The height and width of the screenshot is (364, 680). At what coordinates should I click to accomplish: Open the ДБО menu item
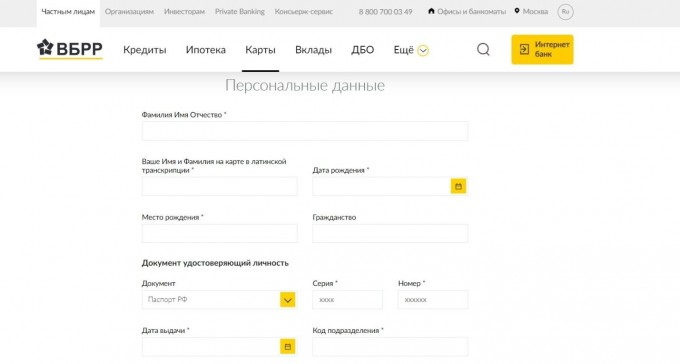point(363,50)
